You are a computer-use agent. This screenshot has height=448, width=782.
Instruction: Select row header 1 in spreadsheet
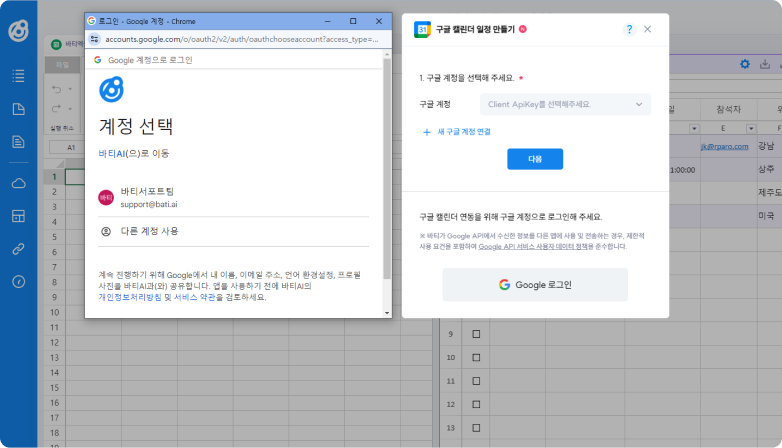point(54,177)
